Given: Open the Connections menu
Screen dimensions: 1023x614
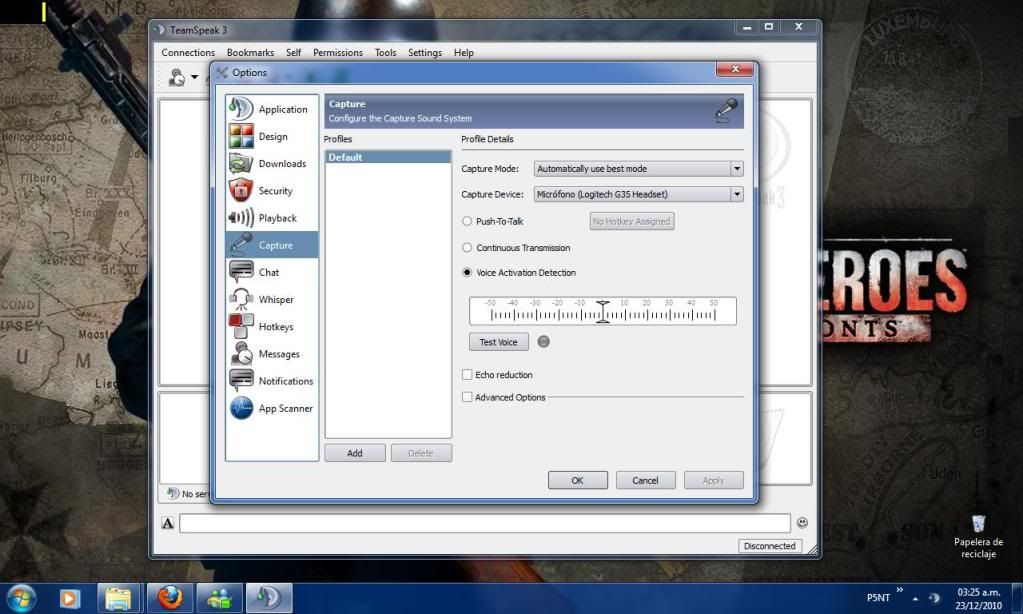Looking at the screenshot, I should coord(188,52).
